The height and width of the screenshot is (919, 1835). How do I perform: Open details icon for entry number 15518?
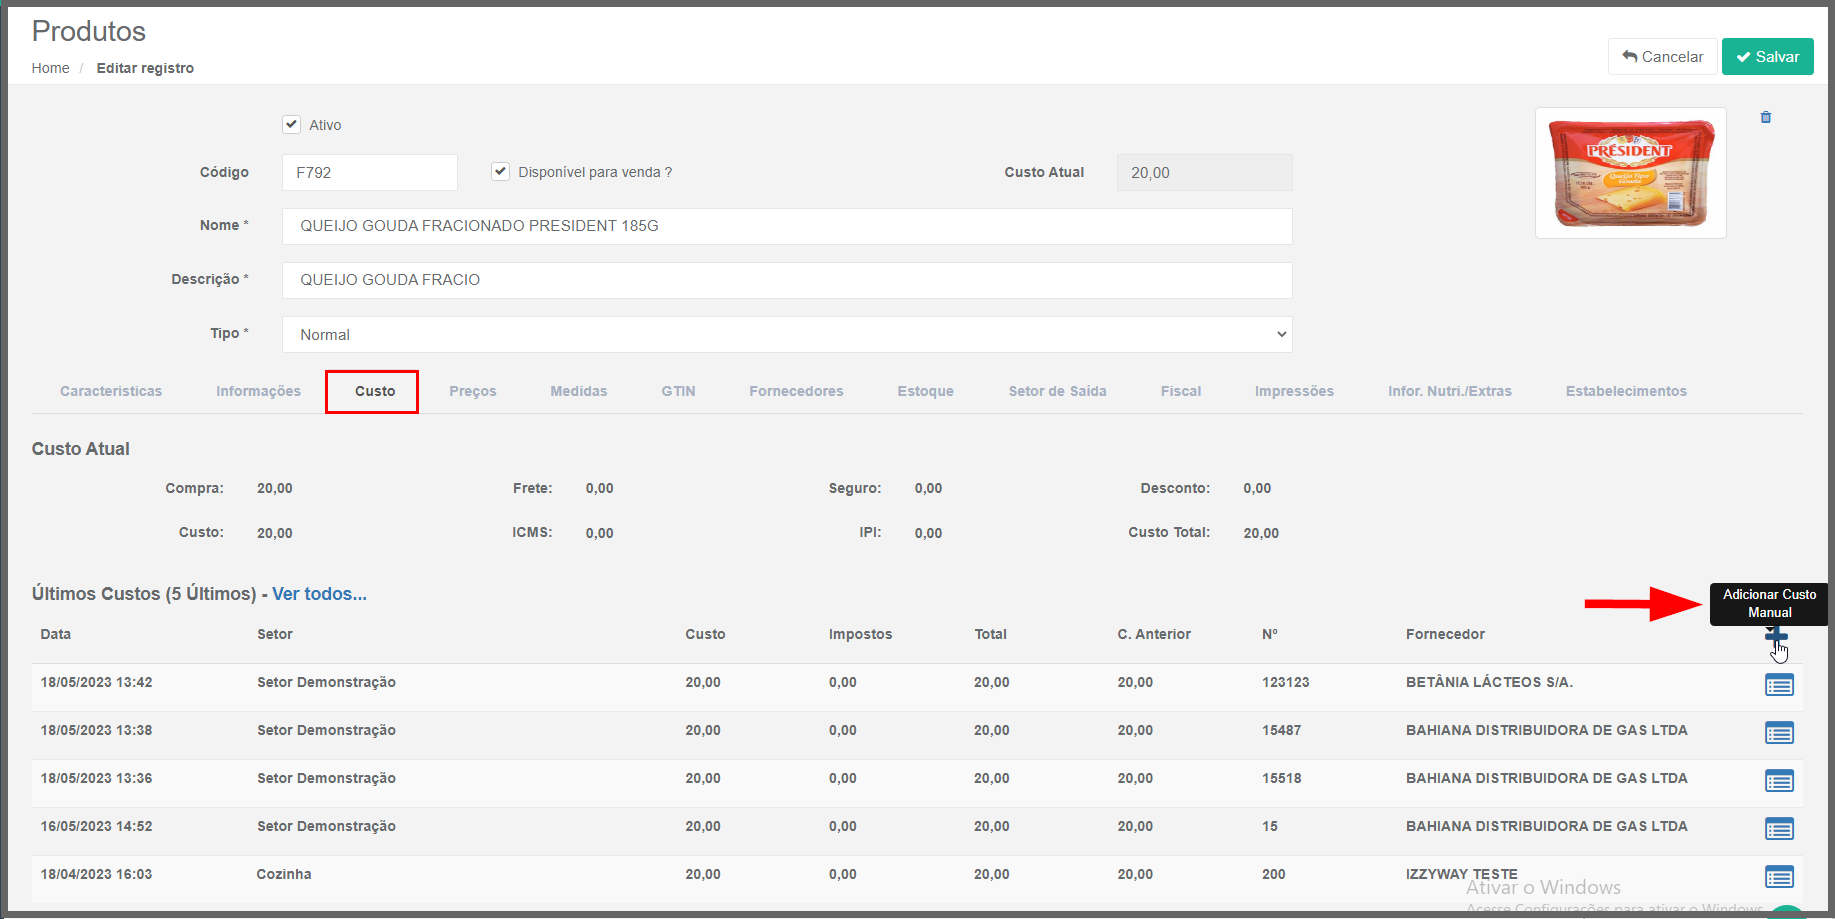[x=1778, y=781]
